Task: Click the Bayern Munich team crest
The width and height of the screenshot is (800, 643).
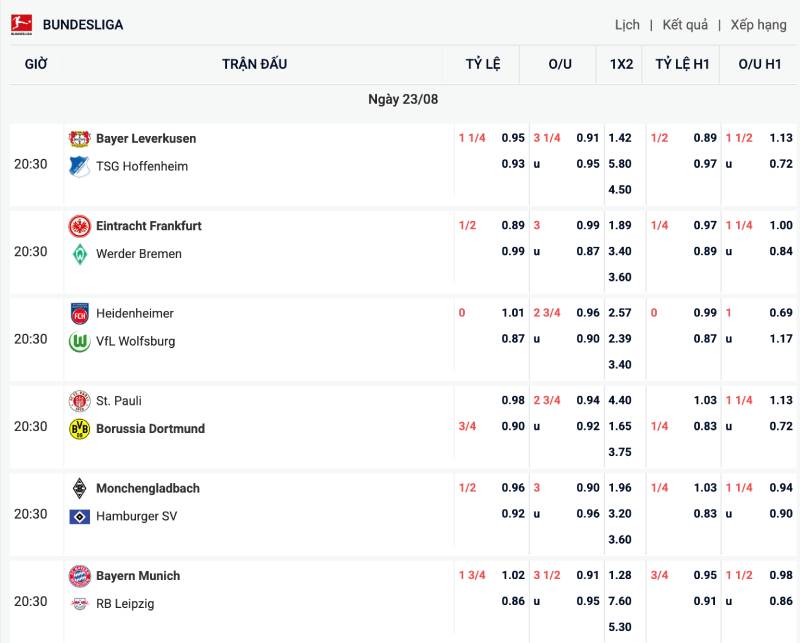Action: click(x=79, y=576)
